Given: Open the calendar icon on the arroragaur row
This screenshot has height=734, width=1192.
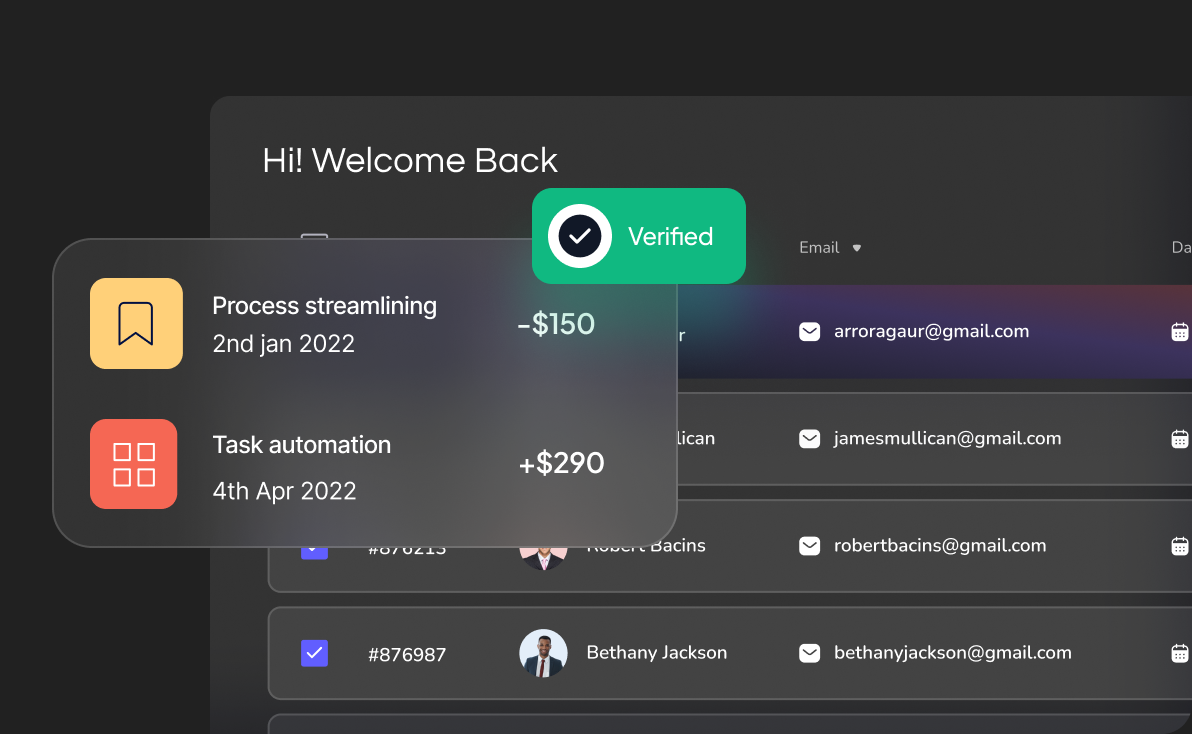Looking at the screenshot, I should pyautogui.click(x=1180, y=331).
